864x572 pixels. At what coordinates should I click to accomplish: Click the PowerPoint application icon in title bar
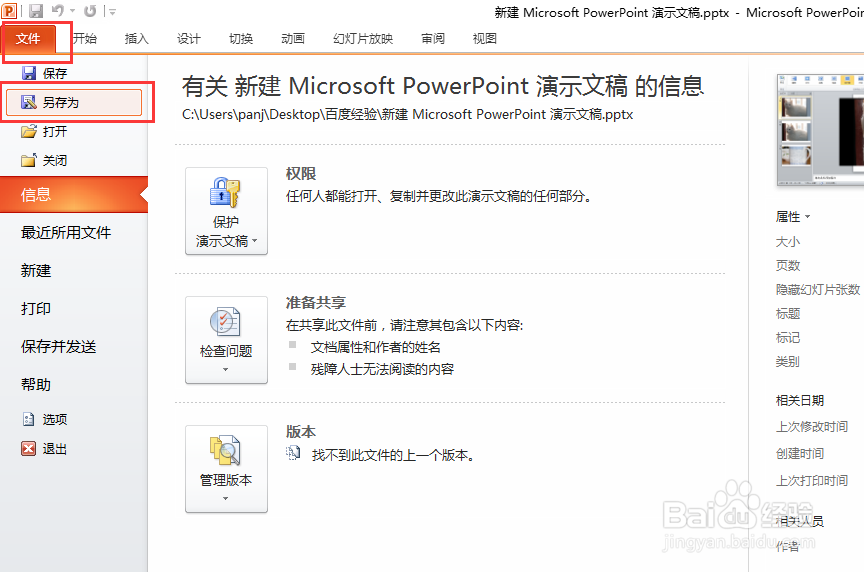click(x=9, y=10)
